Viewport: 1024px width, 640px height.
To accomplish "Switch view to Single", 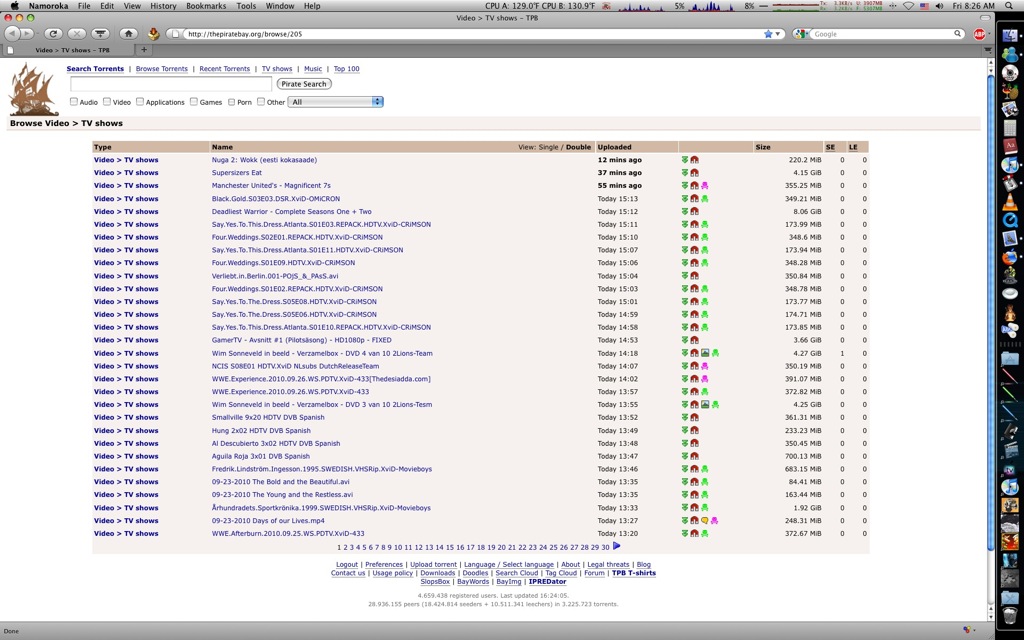I will [x=549, y=147].
